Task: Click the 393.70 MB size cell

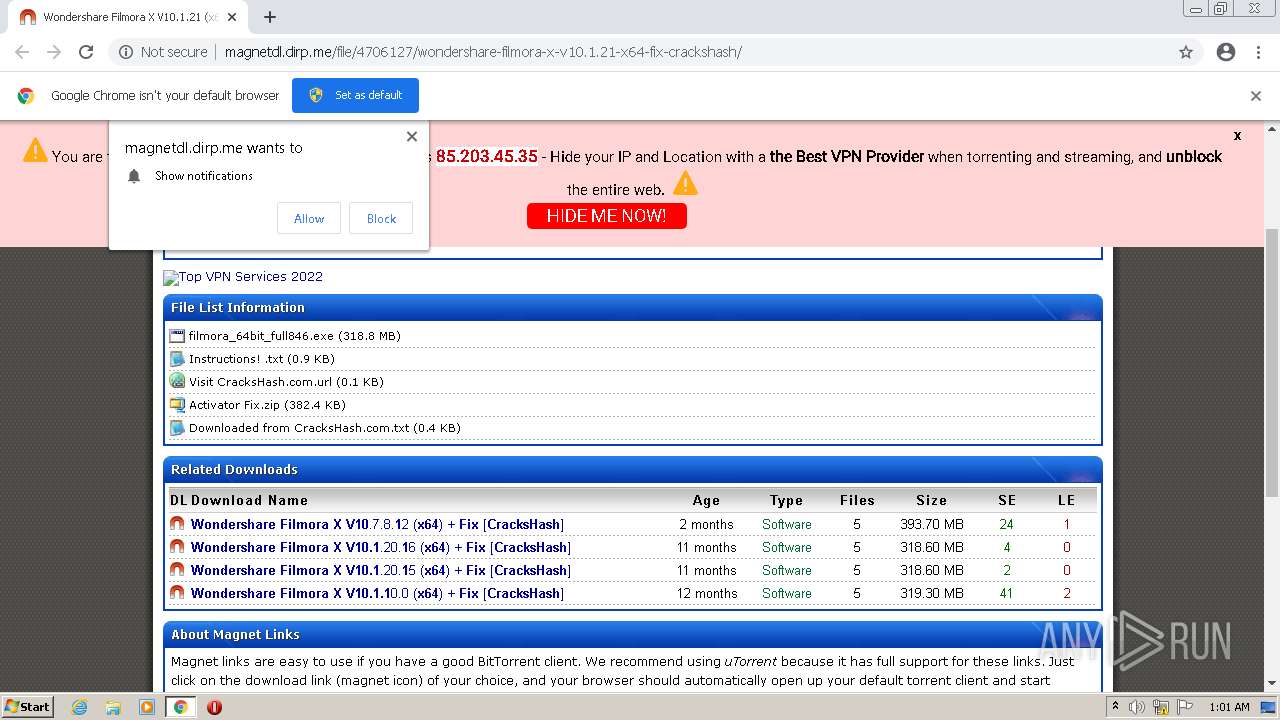Action: [932, 524]
